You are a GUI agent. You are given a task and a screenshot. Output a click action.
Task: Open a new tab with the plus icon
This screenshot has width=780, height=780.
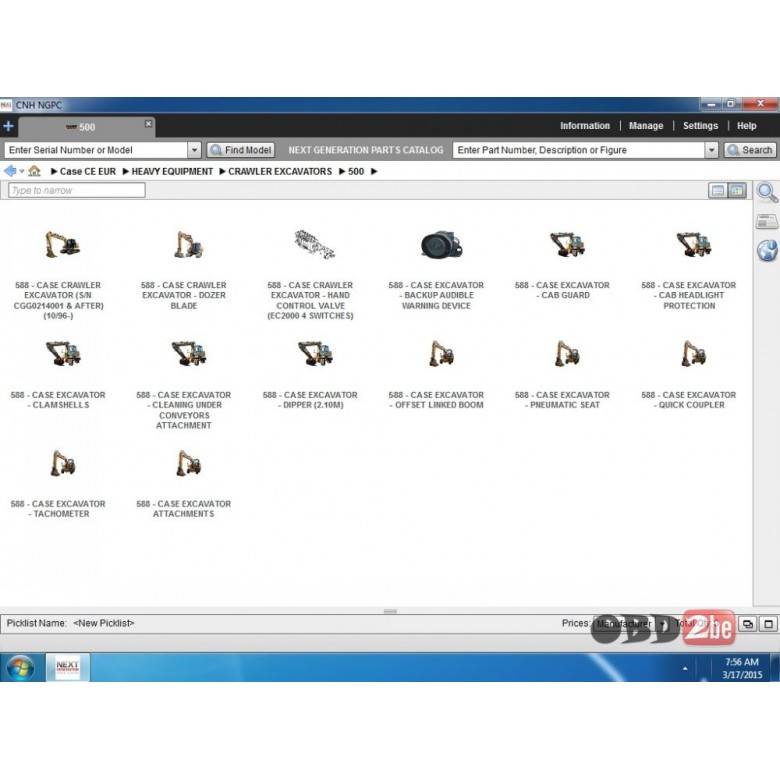(x=8, y=126)
